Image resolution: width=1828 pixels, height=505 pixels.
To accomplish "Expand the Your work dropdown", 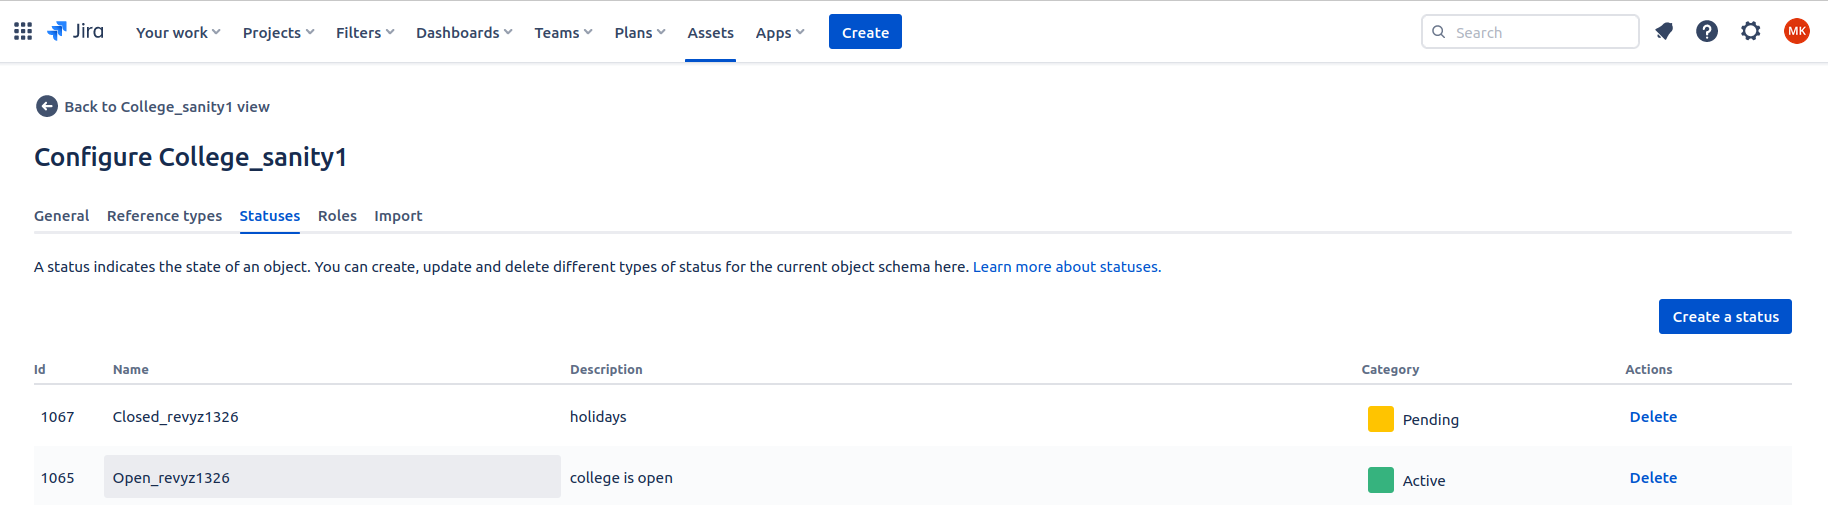I will point(178,33).
